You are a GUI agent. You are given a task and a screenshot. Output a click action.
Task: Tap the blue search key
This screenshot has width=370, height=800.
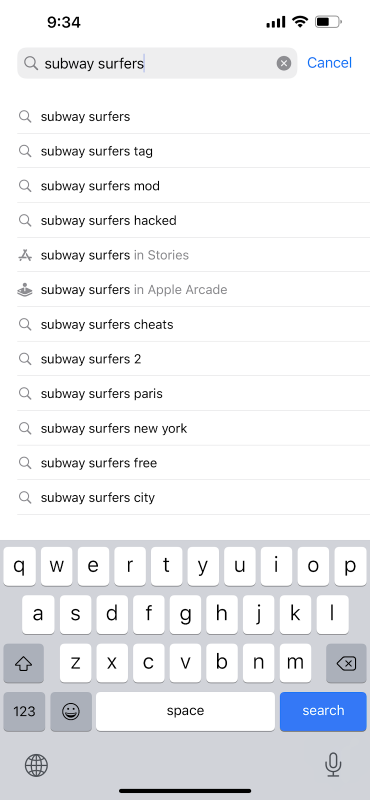pyautogui.click(x=323, y=711)
